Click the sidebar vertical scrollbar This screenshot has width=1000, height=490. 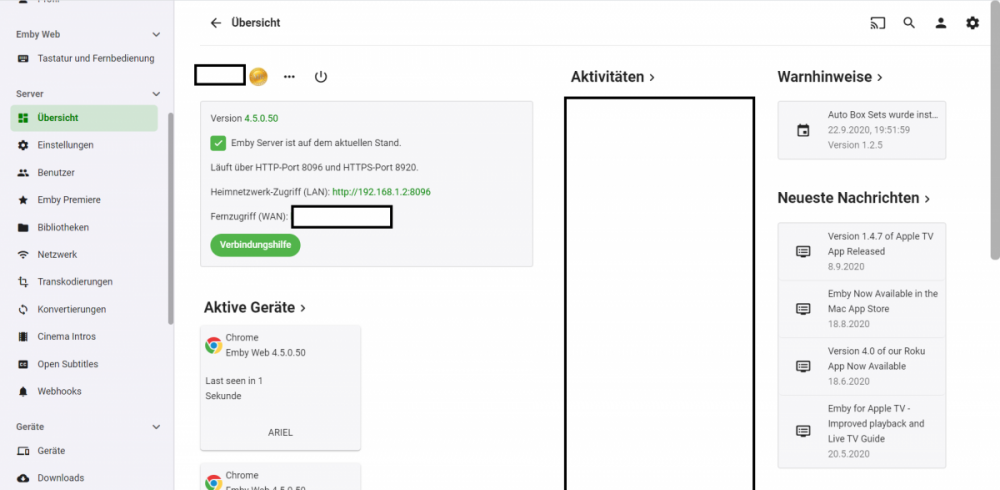coord(170,220)
